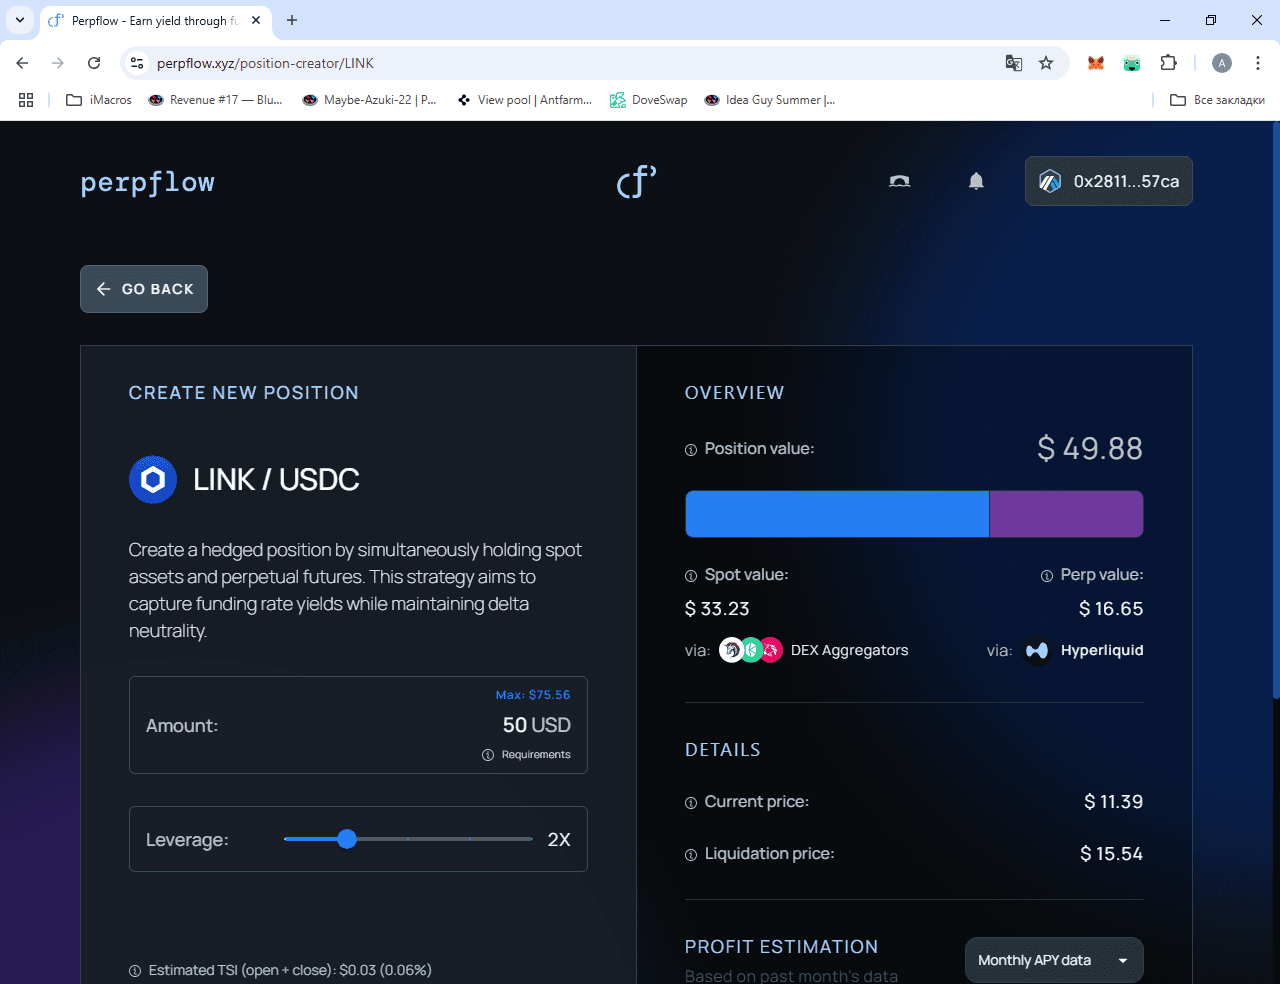Click the Perp value info icon
Viewport: 1280px width, 984px height.
(x=1047, y=576)
